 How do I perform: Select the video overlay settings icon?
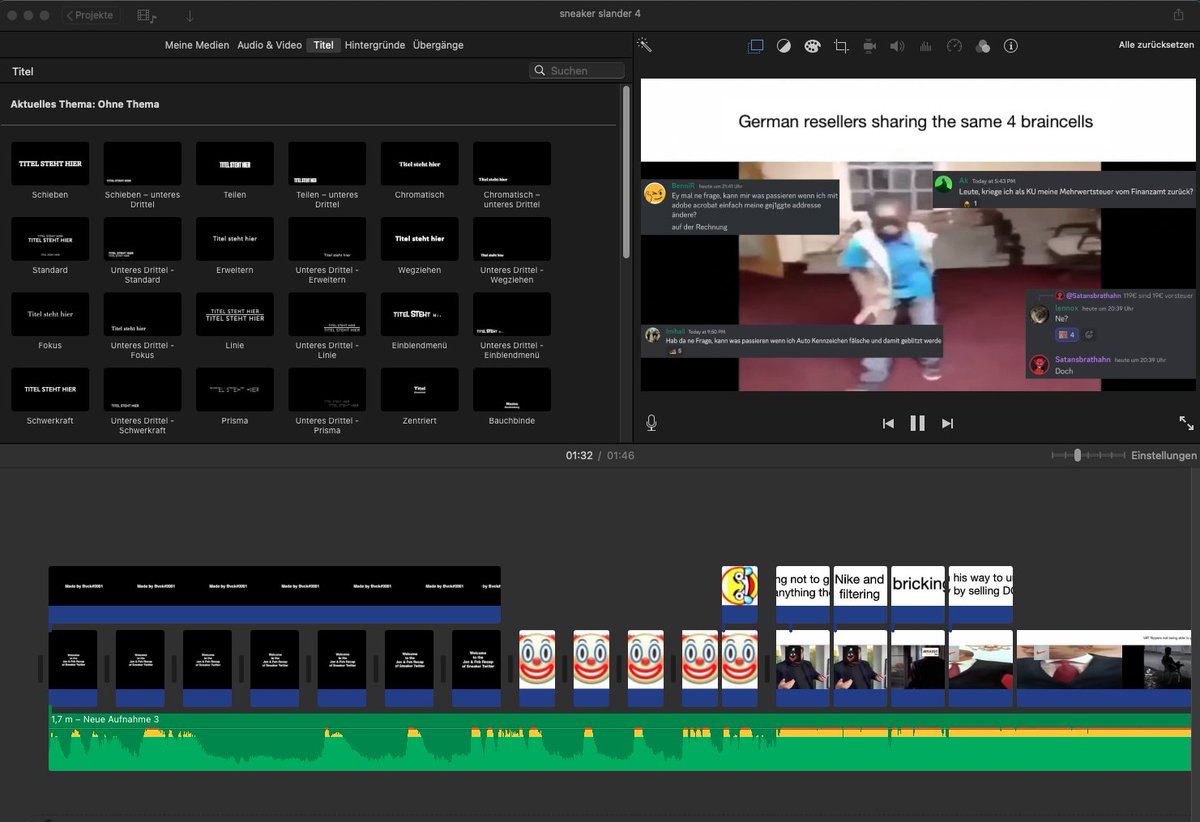[x=755, y=46]
